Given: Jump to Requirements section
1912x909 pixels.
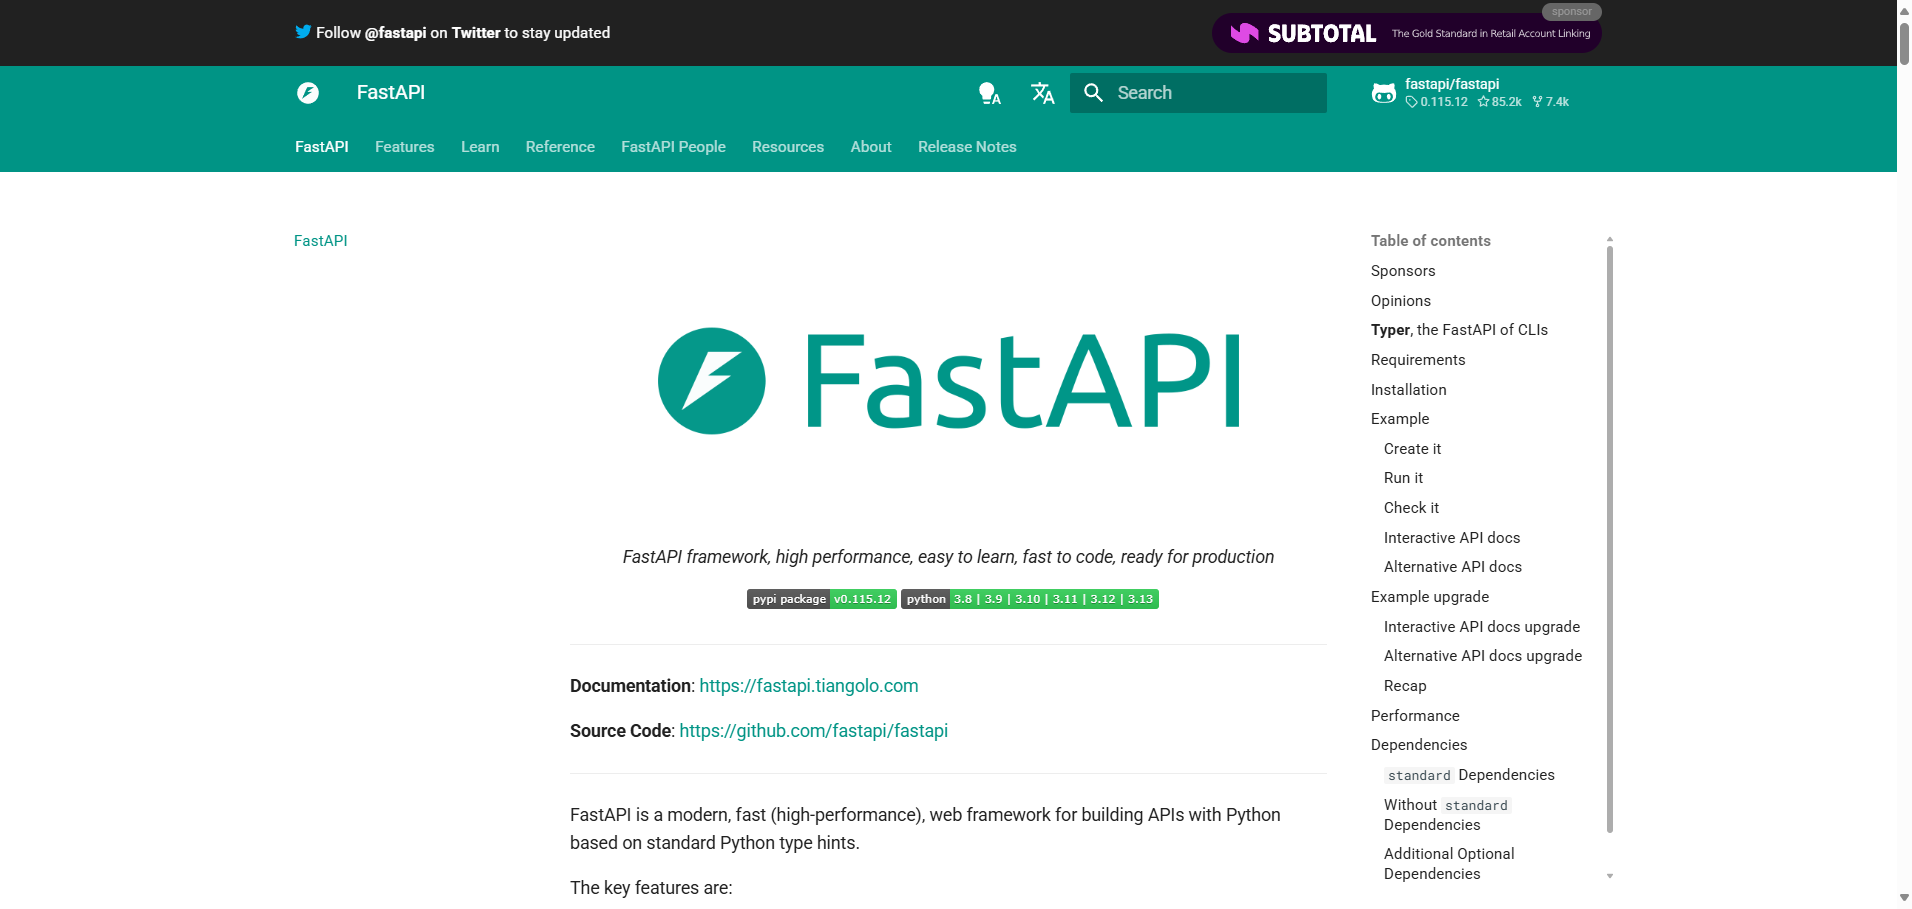Looking at the screenshot, I should coord(1418,360).
